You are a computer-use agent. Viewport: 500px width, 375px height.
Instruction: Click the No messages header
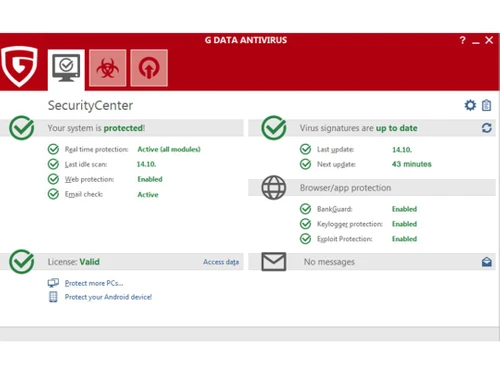coord(329,262)
